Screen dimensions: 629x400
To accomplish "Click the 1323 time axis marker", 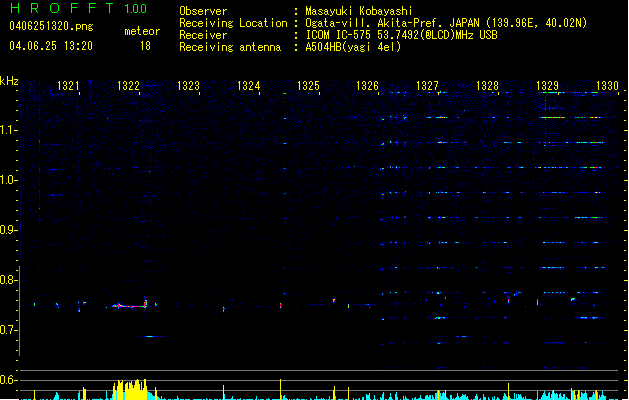I will [188, 86].
